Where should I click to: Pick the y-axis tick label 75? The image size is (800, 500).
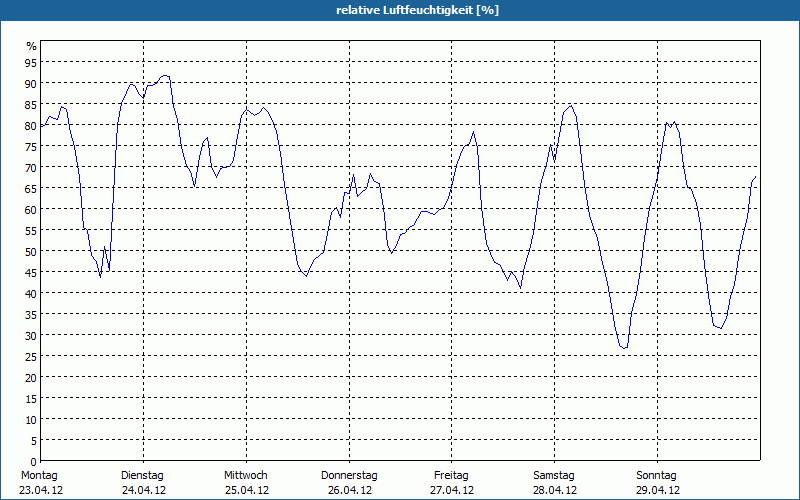coord(31,146)
